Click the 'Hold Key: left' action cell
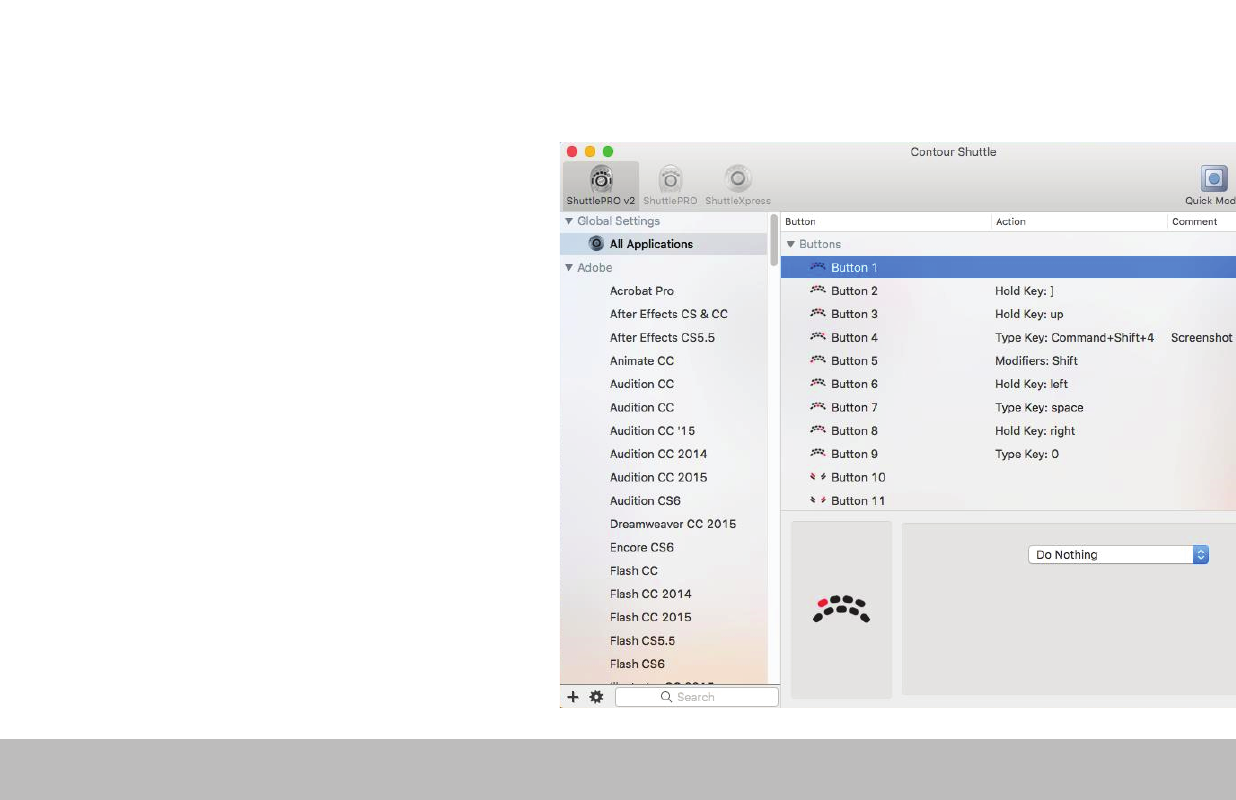This screenshot has height=800, width=1236. pos(1031,384)
